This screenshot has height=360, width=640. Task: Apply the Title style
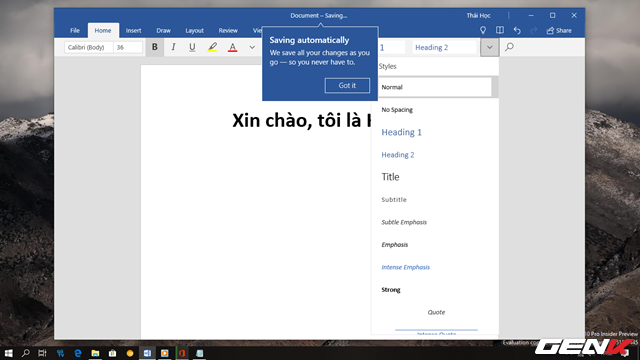click(435, 177)
